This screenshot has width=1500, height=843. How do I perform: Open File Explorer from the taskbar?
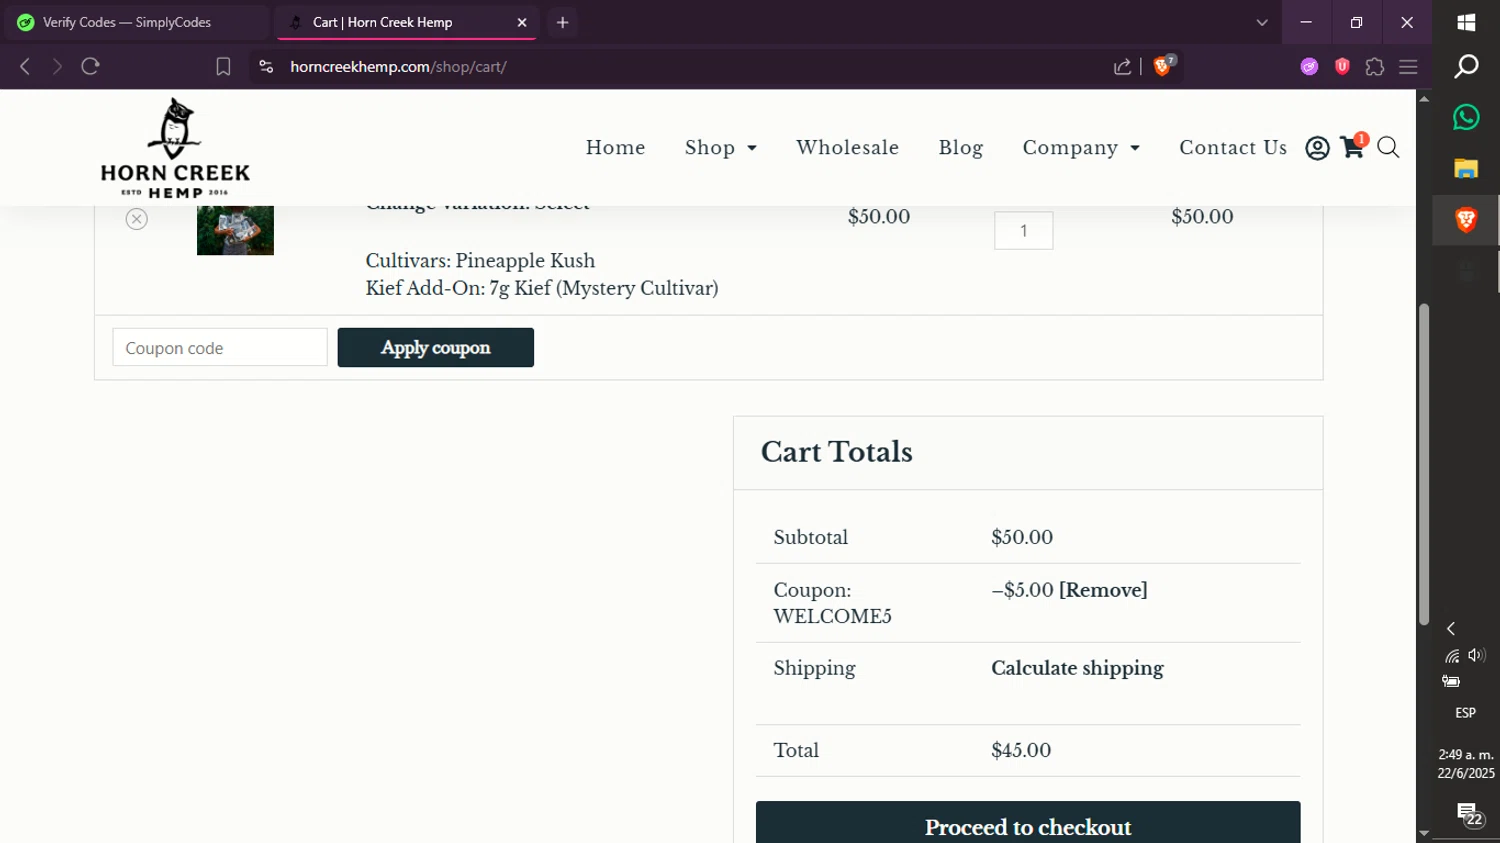[1466, 168]
